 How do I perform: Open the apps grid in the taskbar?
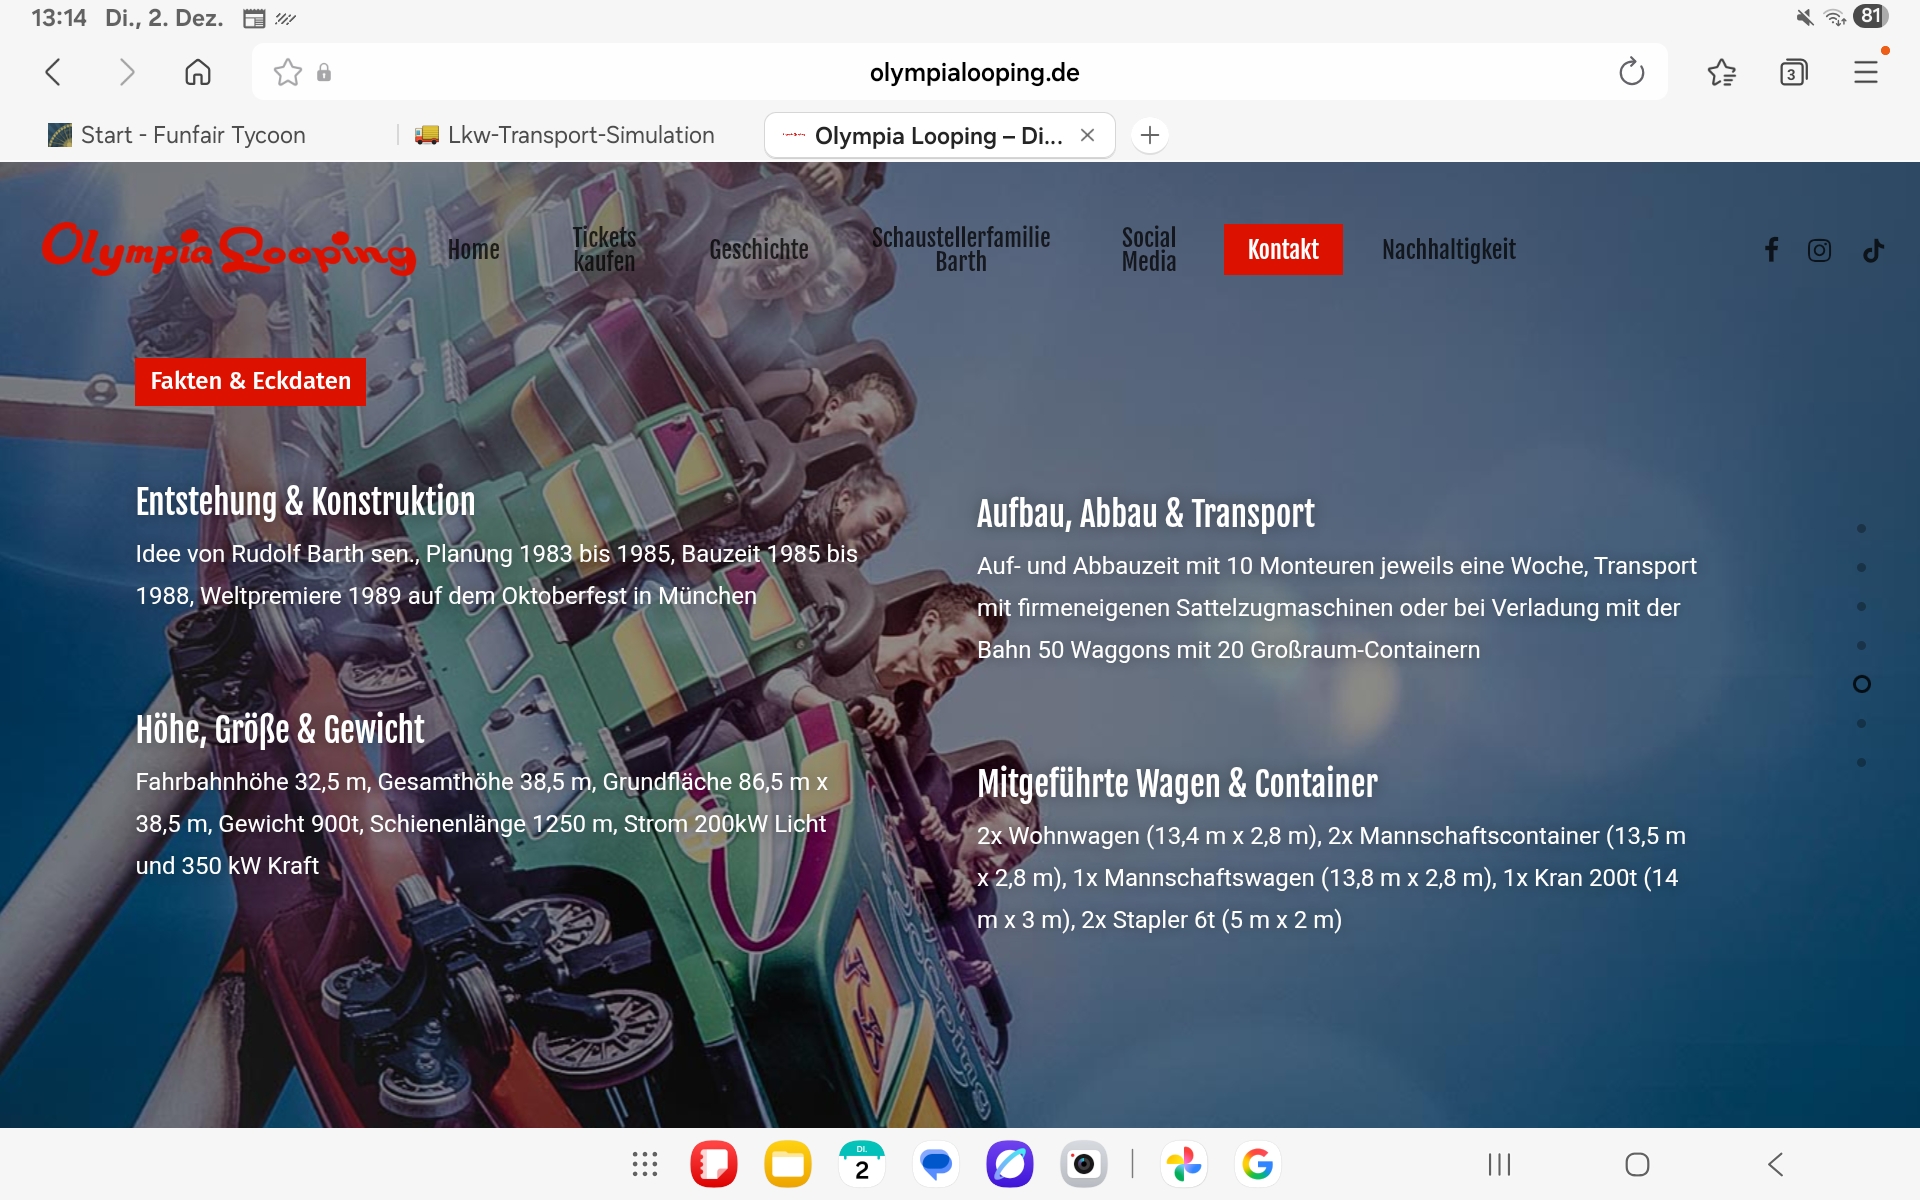click(645, 1164)
